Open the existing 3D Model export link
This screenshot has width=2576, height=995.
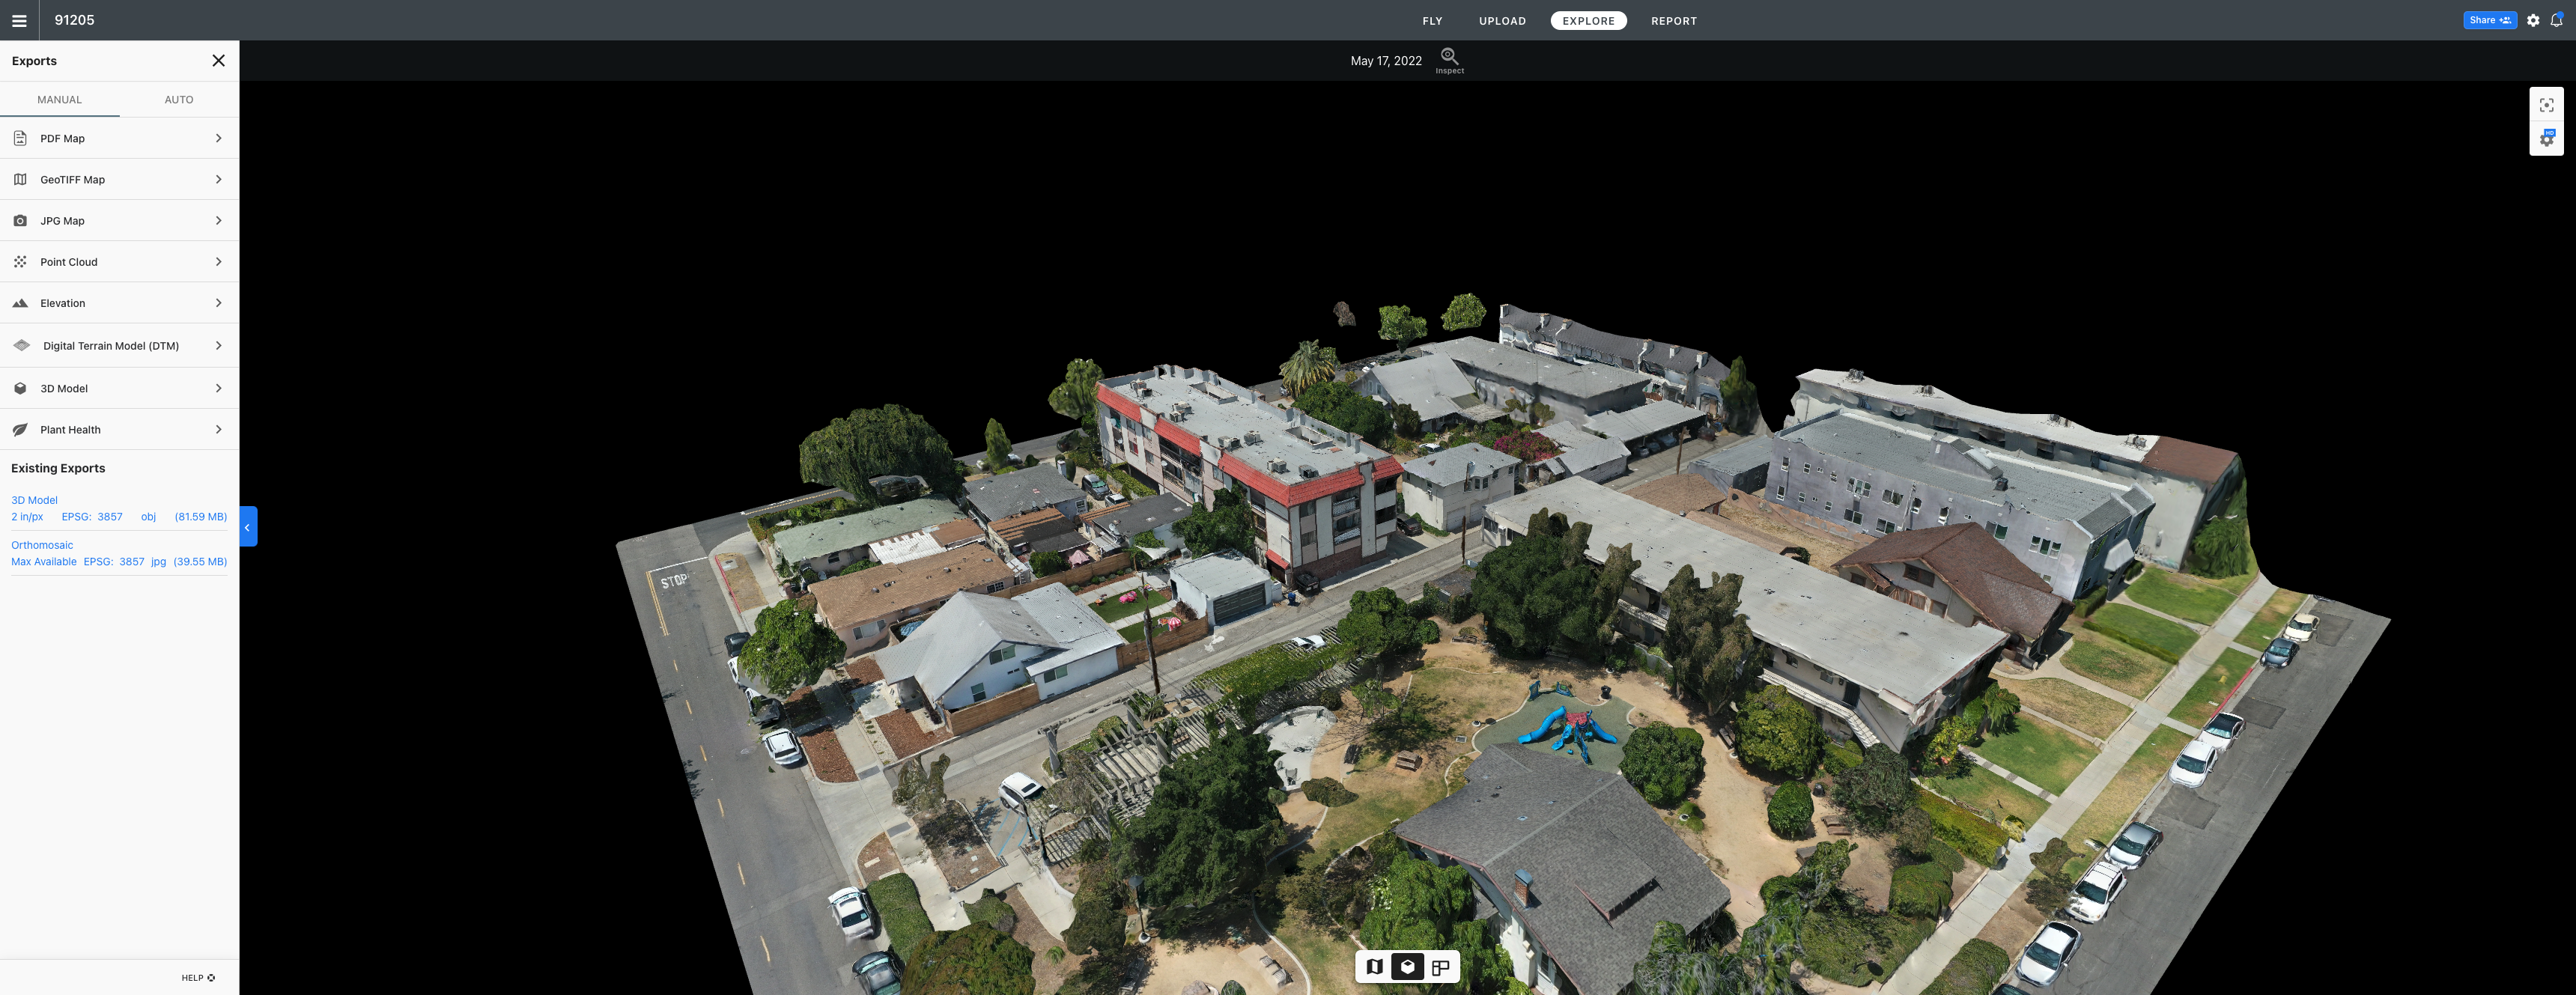click(34, 500)
